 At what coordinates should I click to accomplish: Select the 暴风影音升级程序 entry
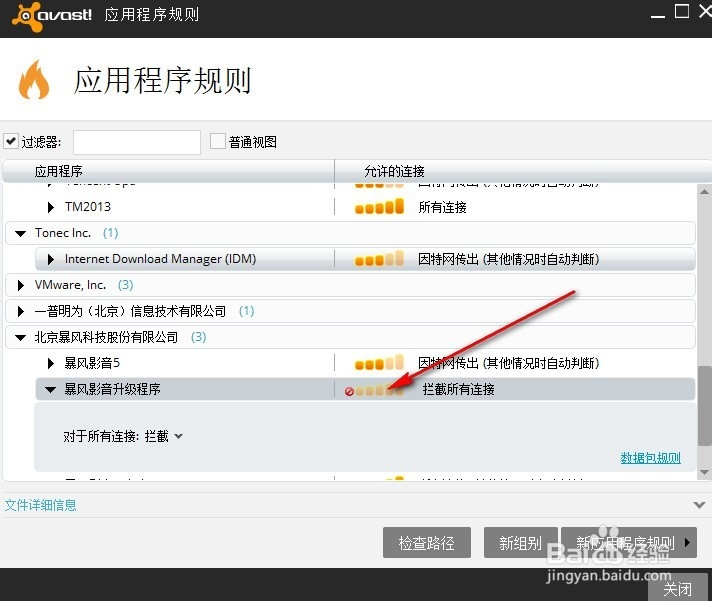pyautogui.click(x=112, y=389)
